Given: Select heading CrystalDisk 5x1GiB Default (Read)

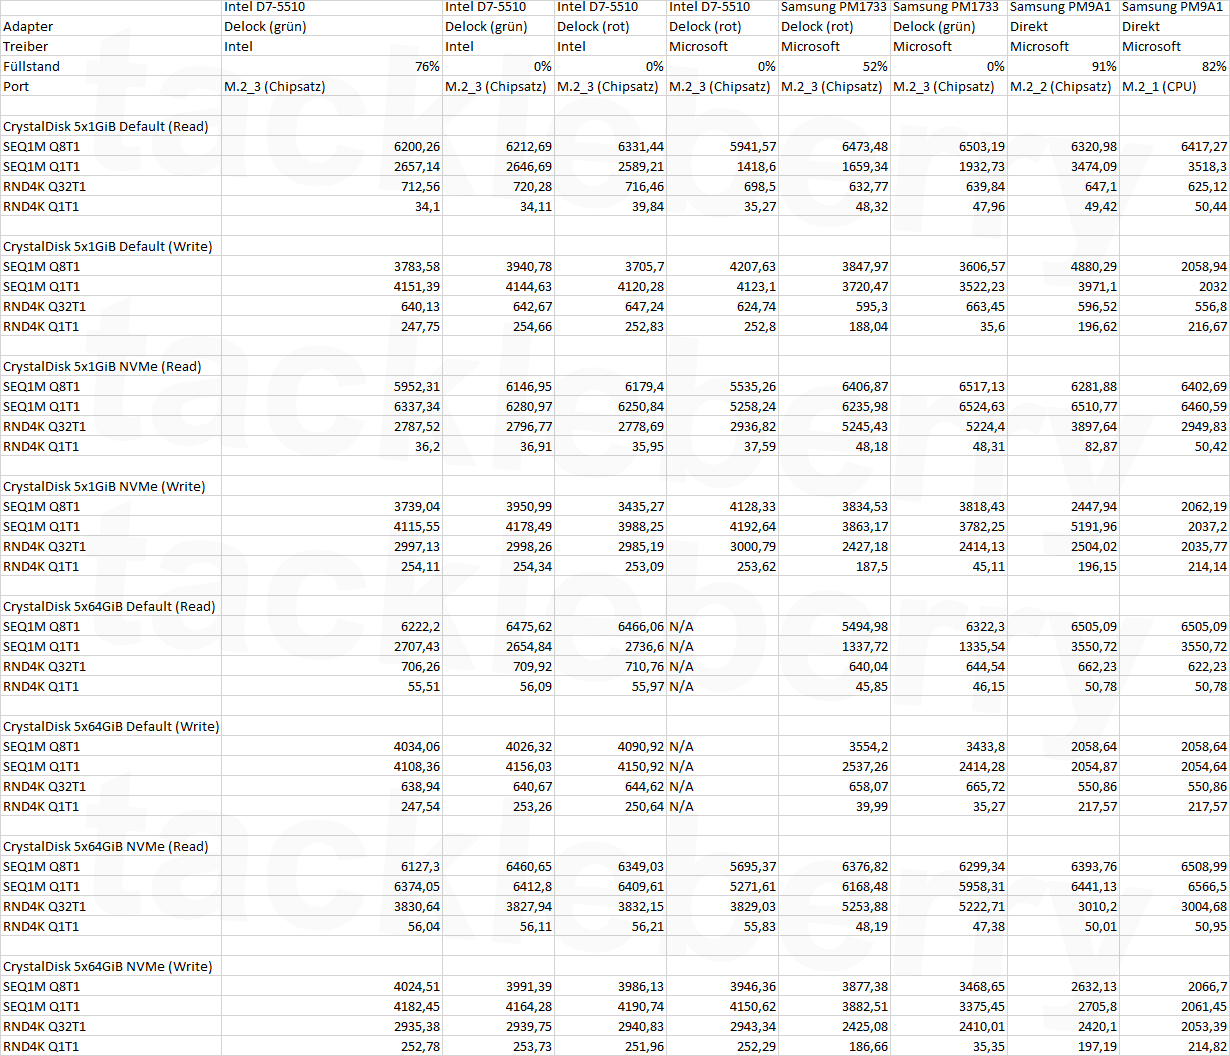Looking at the screenshot, I should point(106,127).
